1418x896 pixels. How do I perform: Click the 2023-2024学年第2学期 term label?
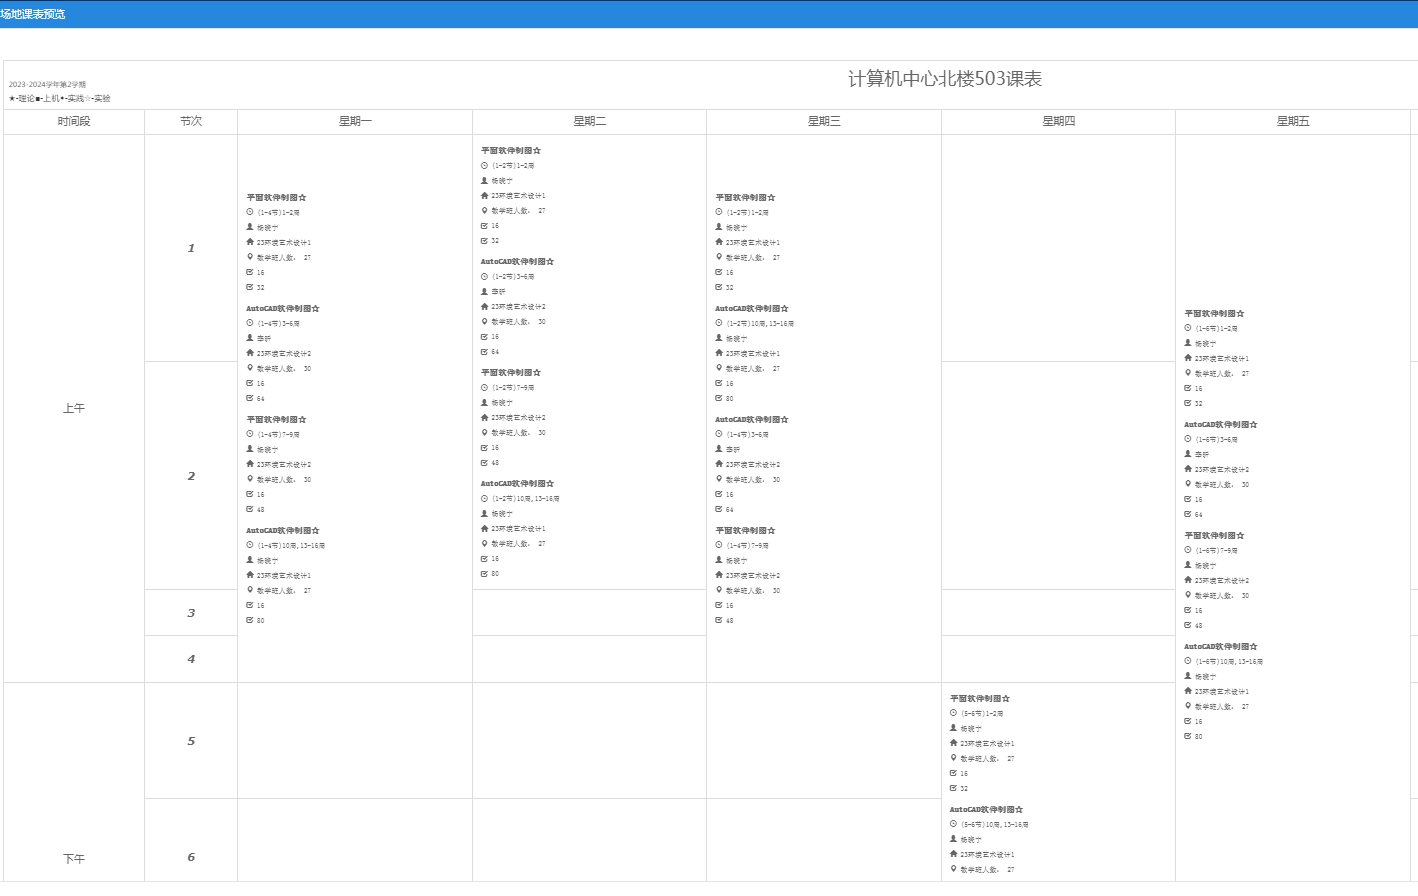click(47, 85)
